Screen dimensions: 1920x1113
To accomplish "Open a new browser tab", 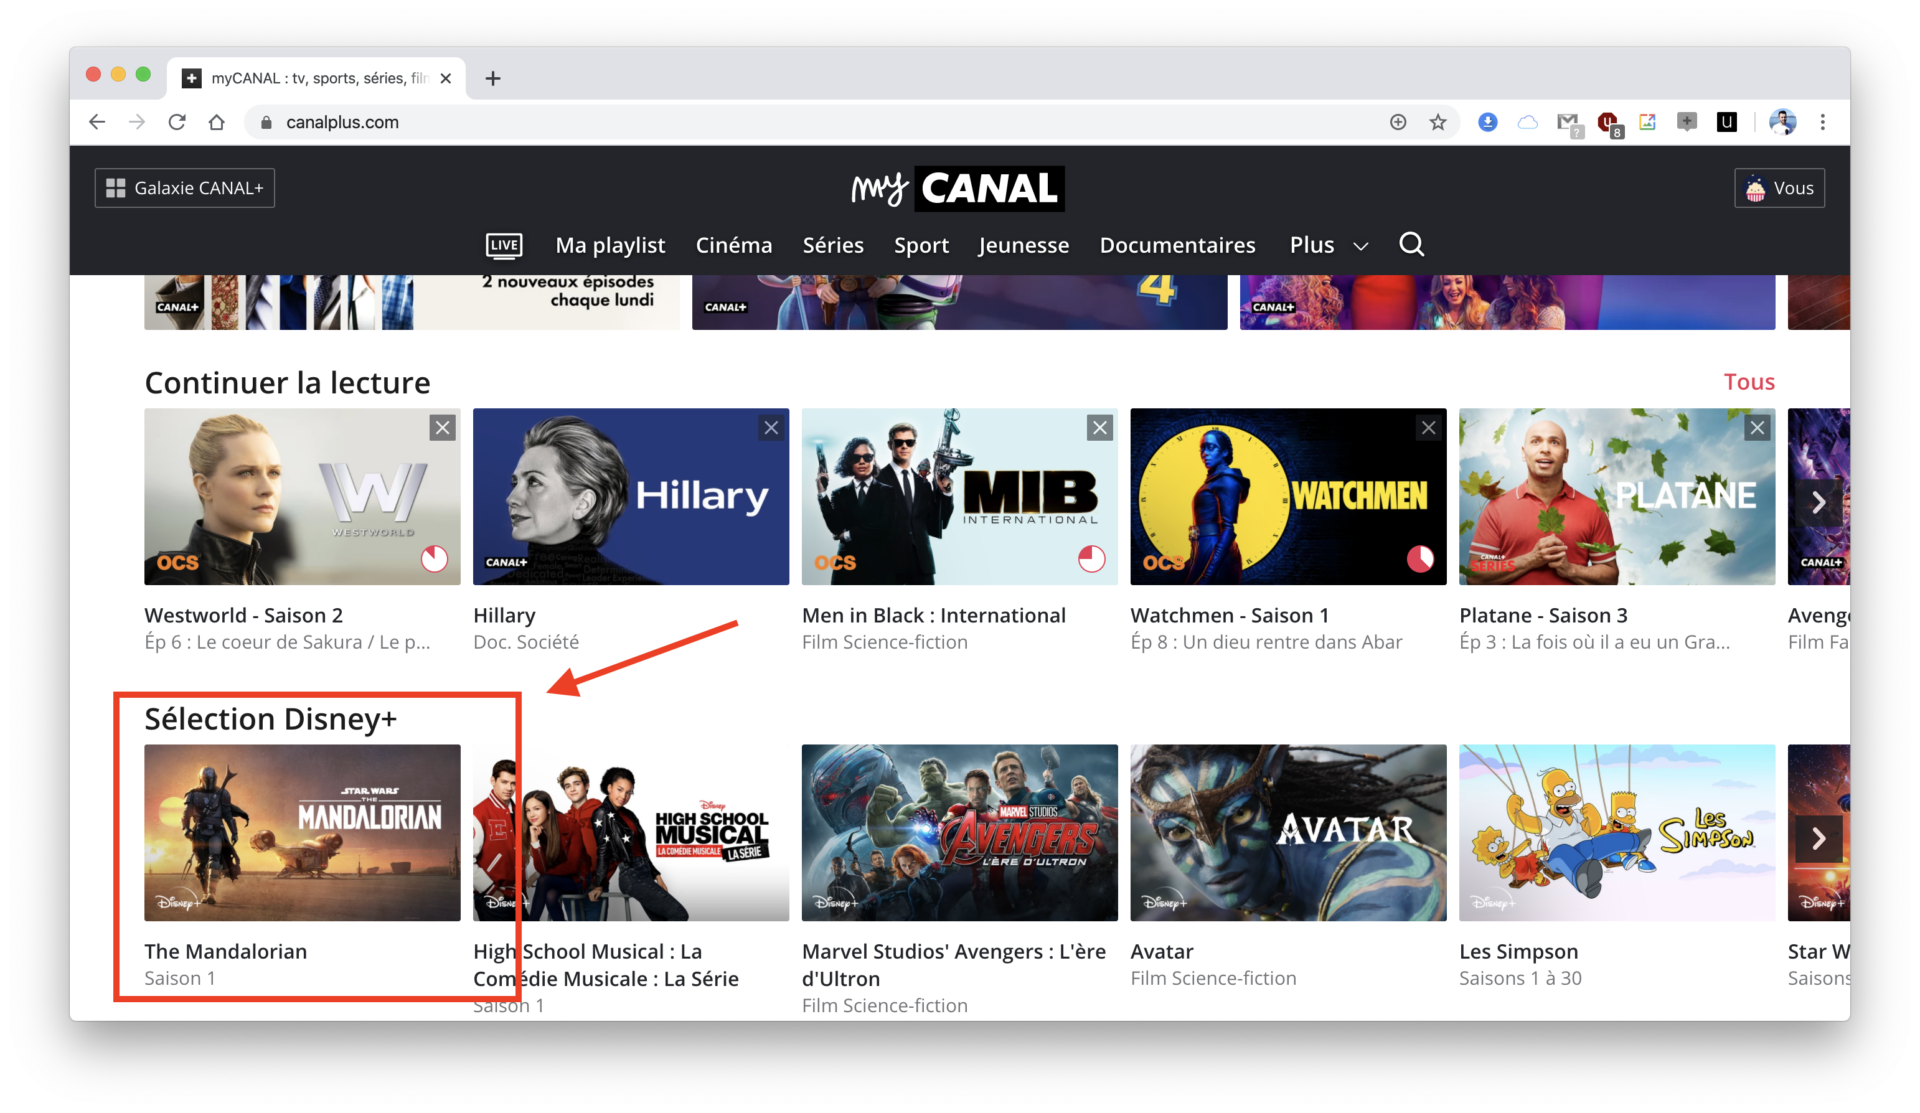I will pyautogui.click(x=493, y=78).
